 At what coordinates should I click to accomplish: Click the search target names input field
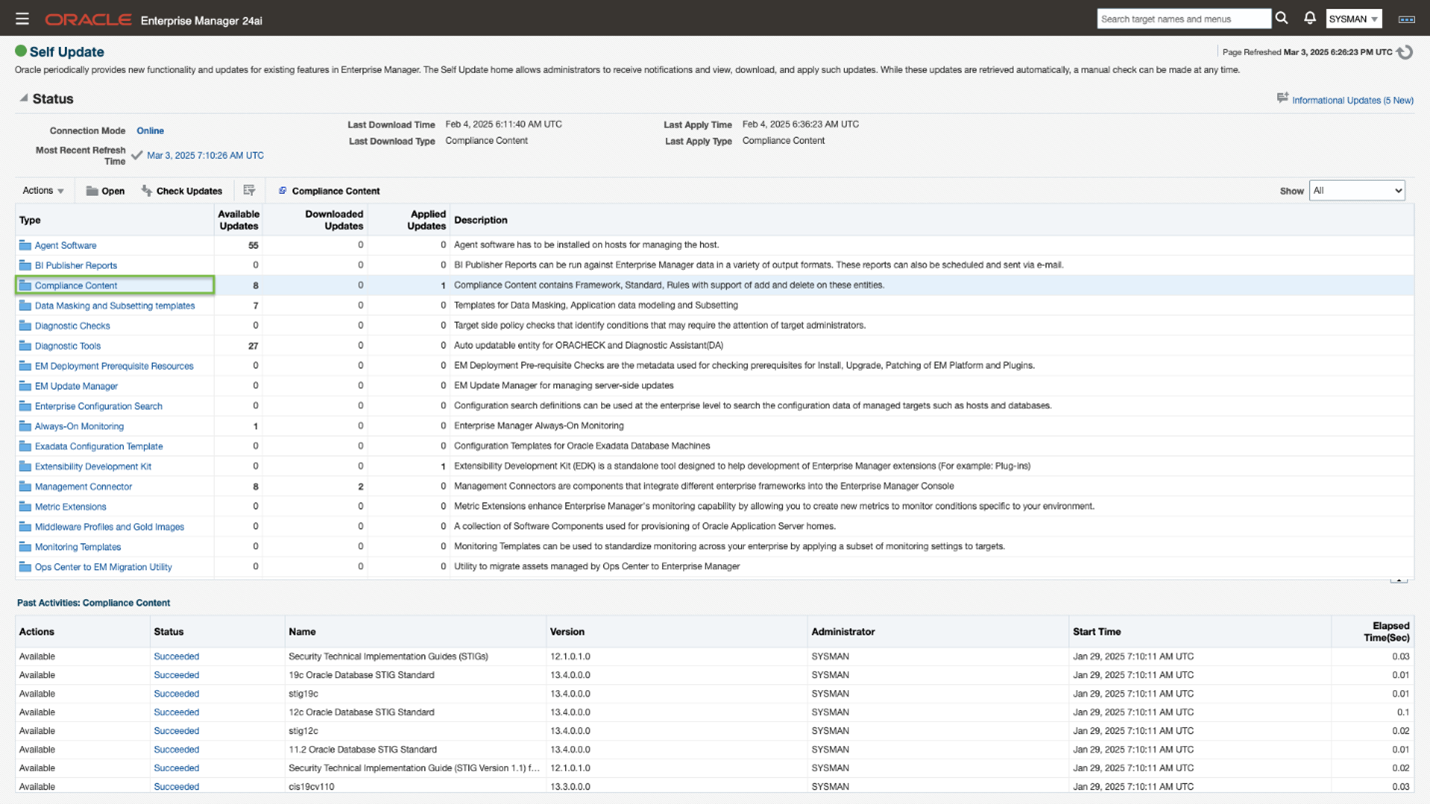[1183, 19]
